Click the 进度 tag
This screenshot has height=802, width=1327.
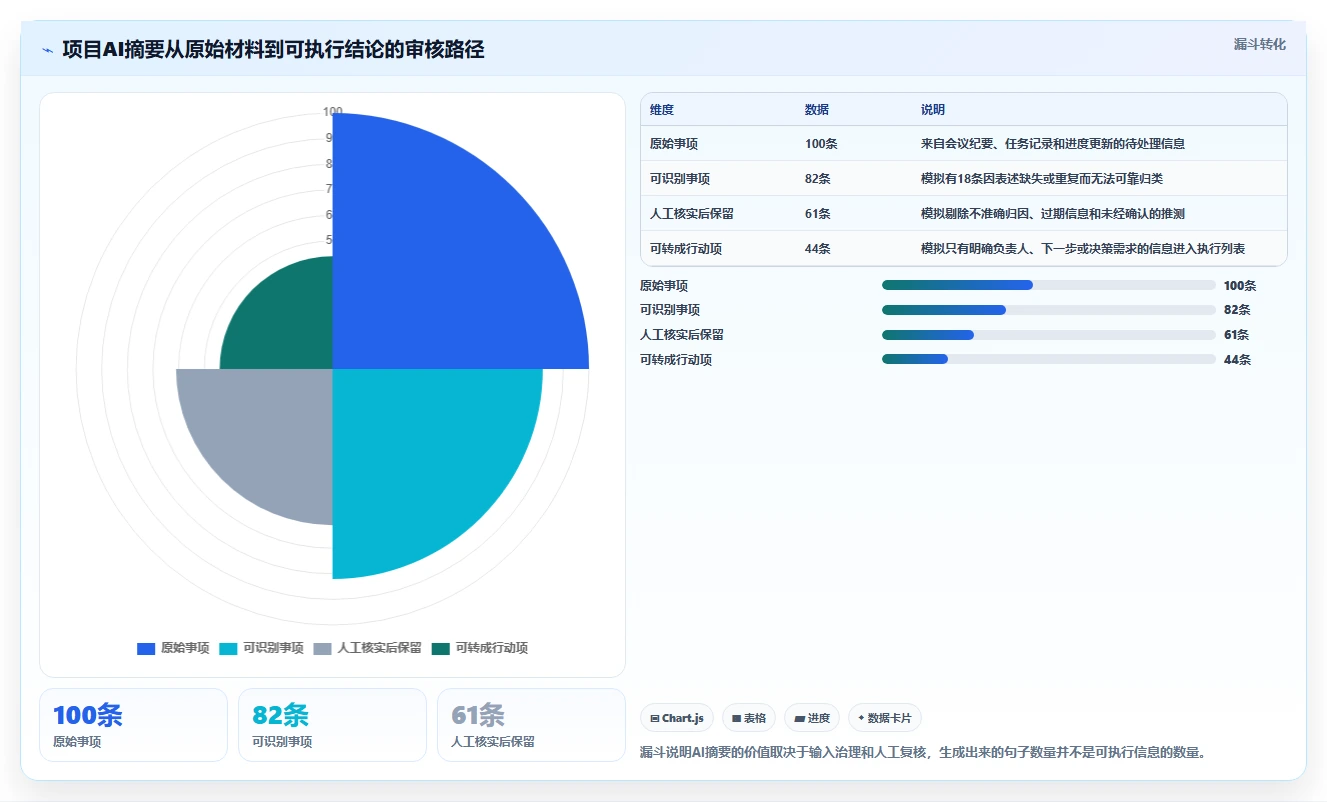click(812, 718)
